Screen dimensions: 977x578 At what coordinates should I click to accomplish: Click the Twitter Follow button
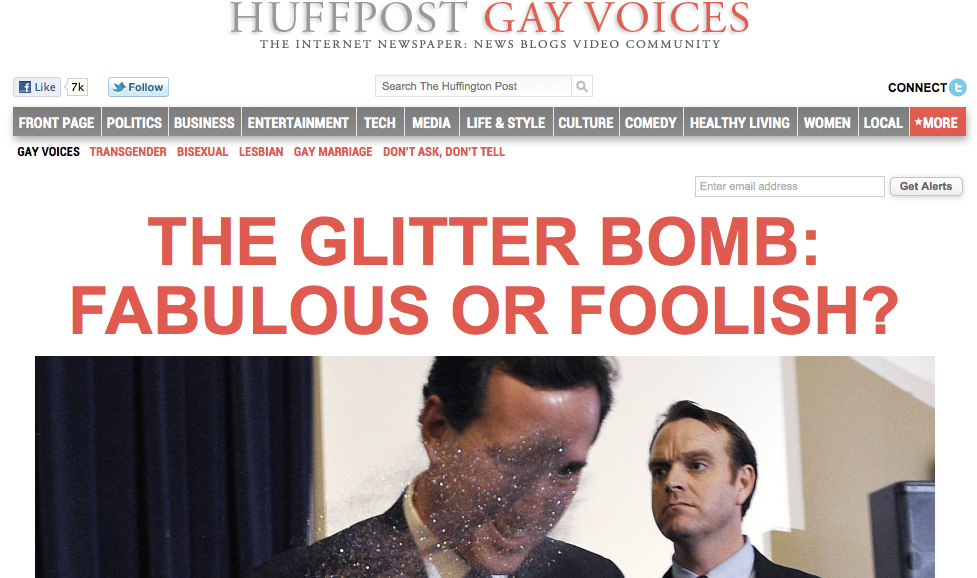pyautogui.click(x=138, y=87)
